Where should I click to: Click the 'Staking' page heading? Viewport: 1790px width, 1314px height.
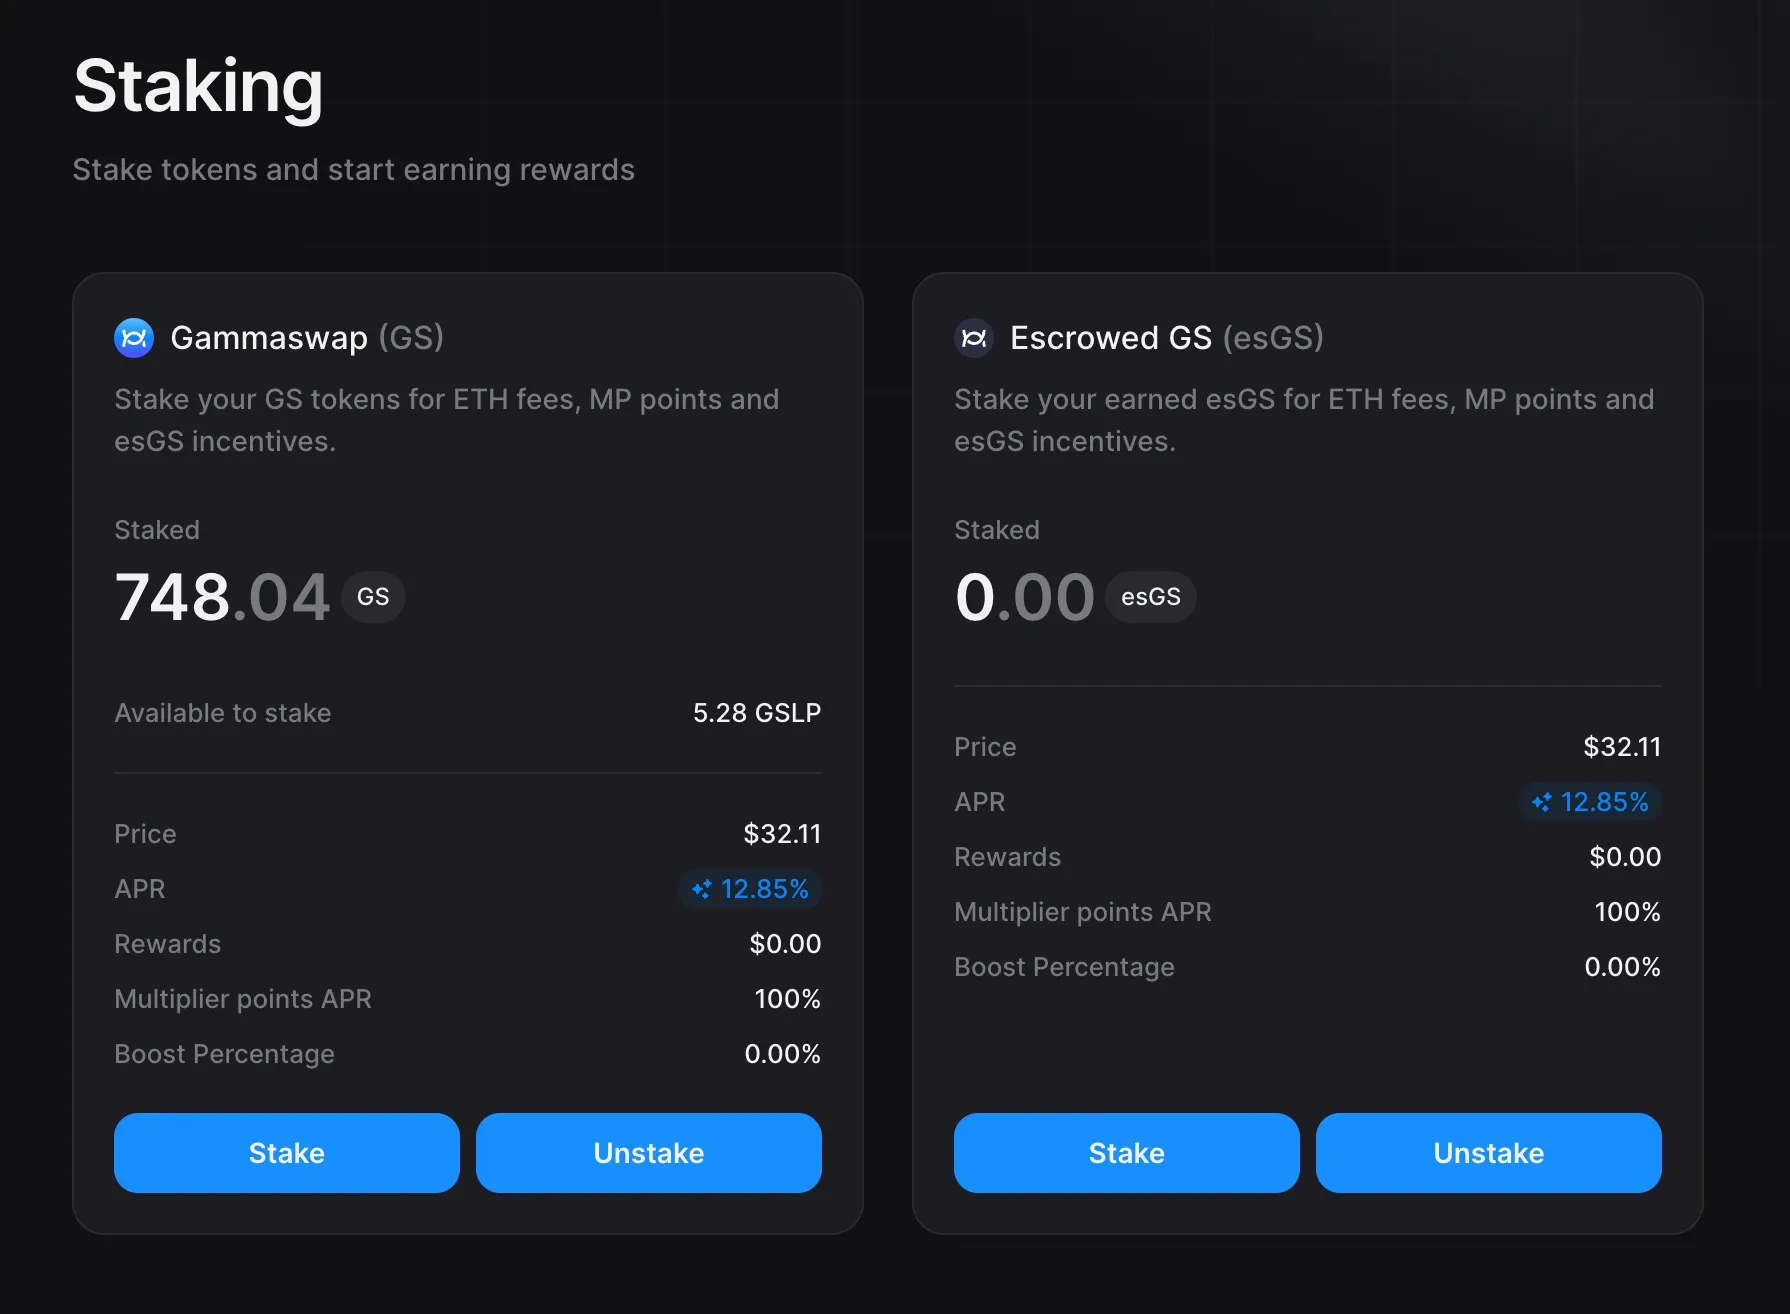tap(198, 88)
